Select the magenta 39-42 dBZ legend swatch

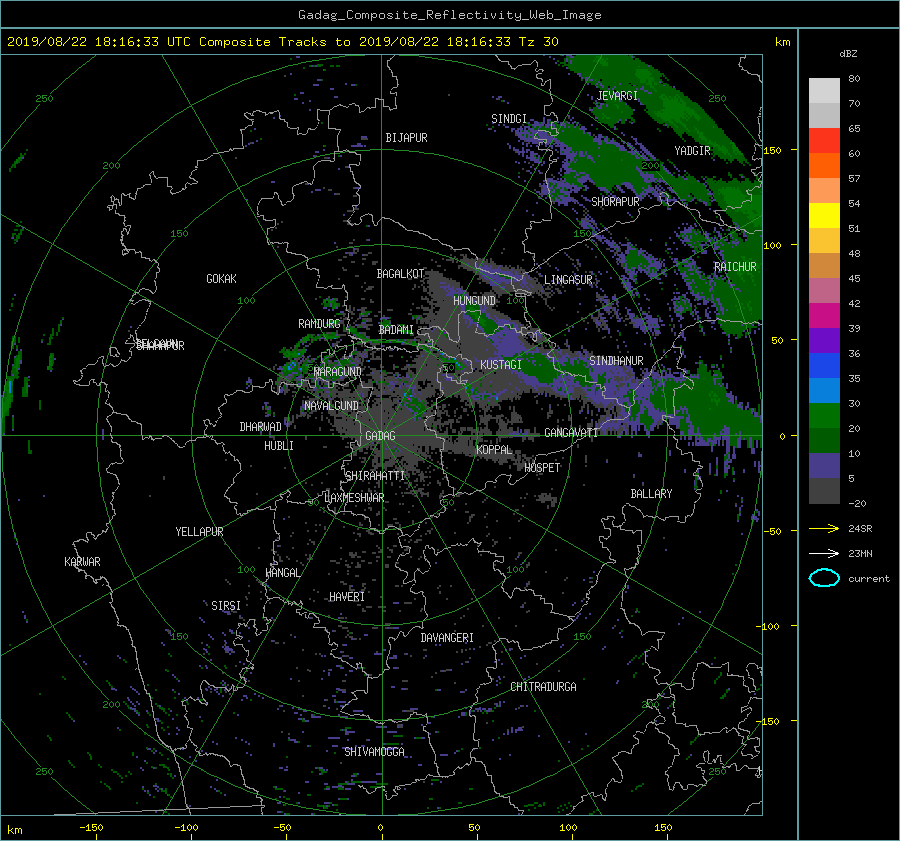(x=824, y=315)
